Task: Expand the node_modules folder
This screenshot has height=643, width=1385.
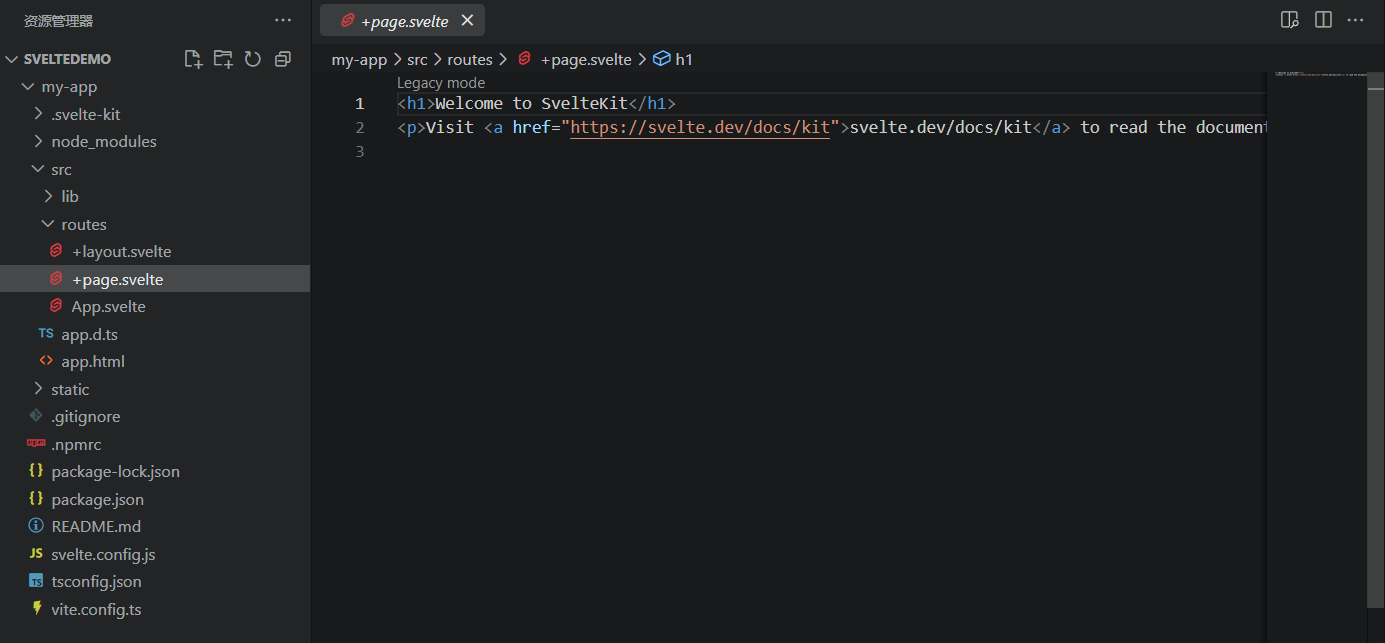Action: [x=104, y=142]
